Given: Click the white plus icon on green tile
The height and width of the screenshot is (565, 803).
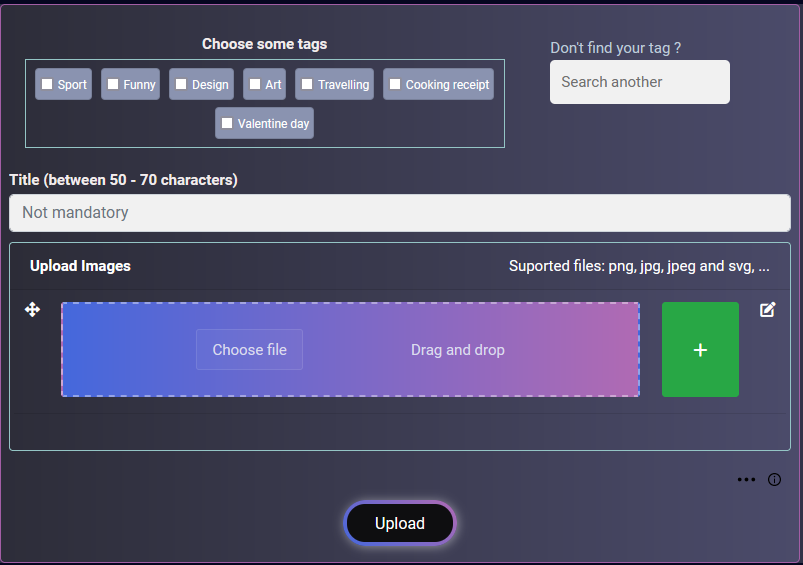Looking at the screenshot, I should click(700, 350).
